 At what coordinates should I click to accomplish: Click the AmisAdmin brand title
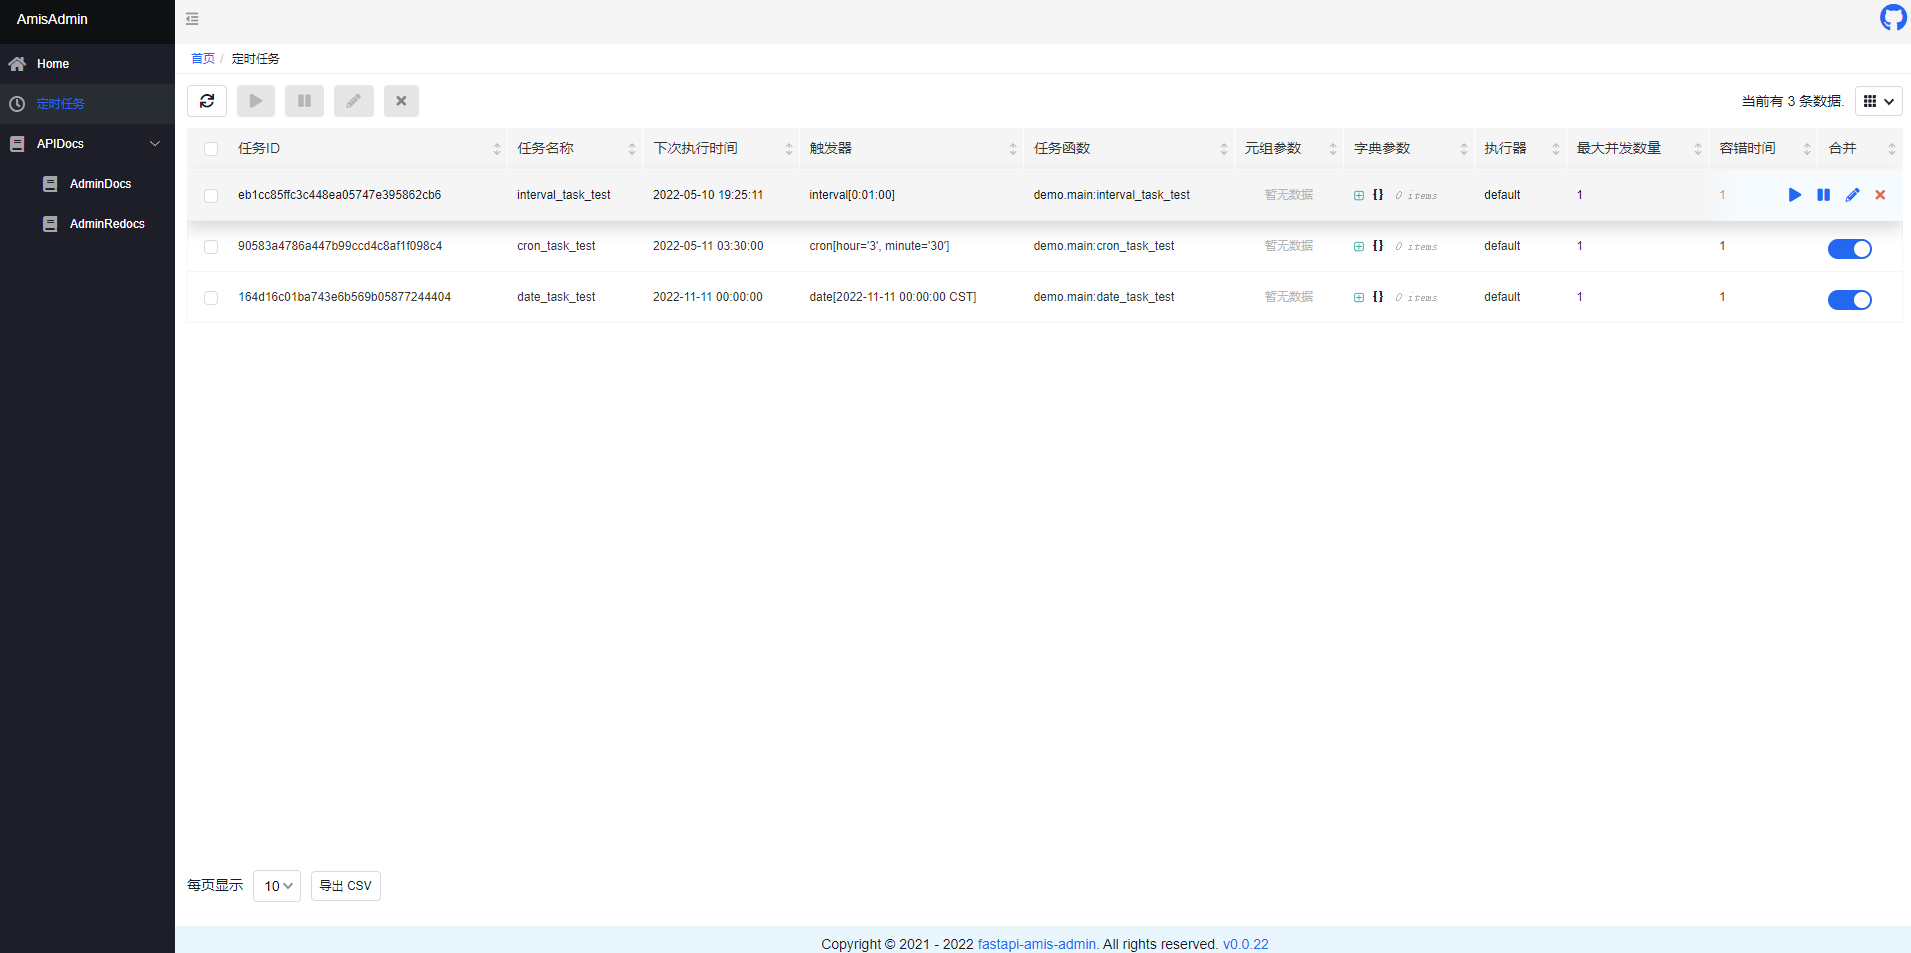click(52, 19)
